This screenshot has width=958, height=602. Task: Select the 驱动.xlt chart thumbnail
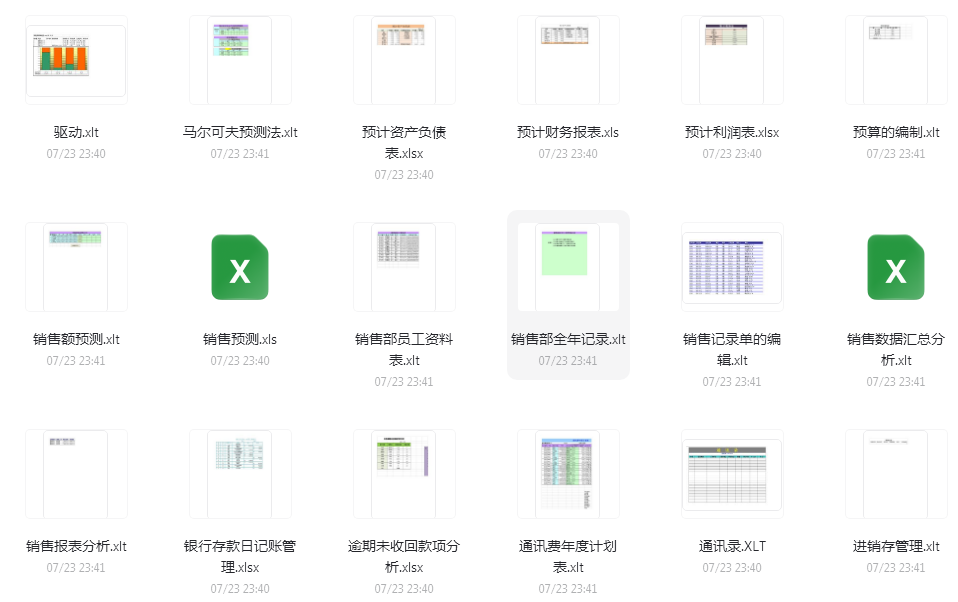(x=76, y=61)
